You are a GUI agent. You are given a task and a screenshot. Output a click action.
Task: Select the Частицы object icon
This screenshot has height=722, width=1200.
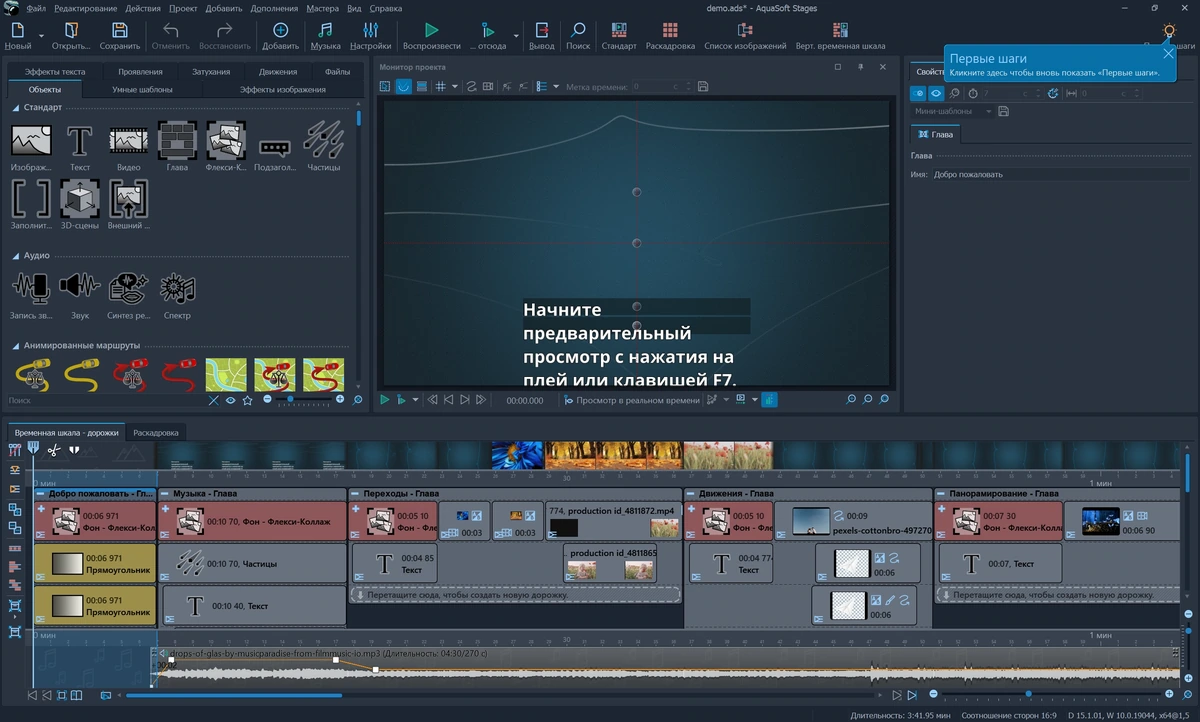(324, 141)
